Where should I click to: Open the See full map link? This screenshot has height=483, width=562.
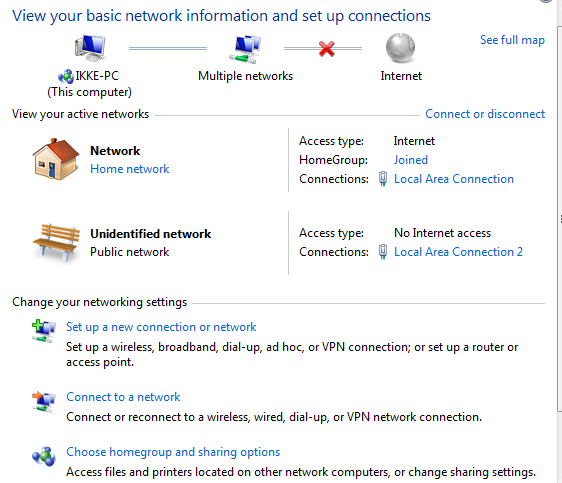tap(512, 40)
